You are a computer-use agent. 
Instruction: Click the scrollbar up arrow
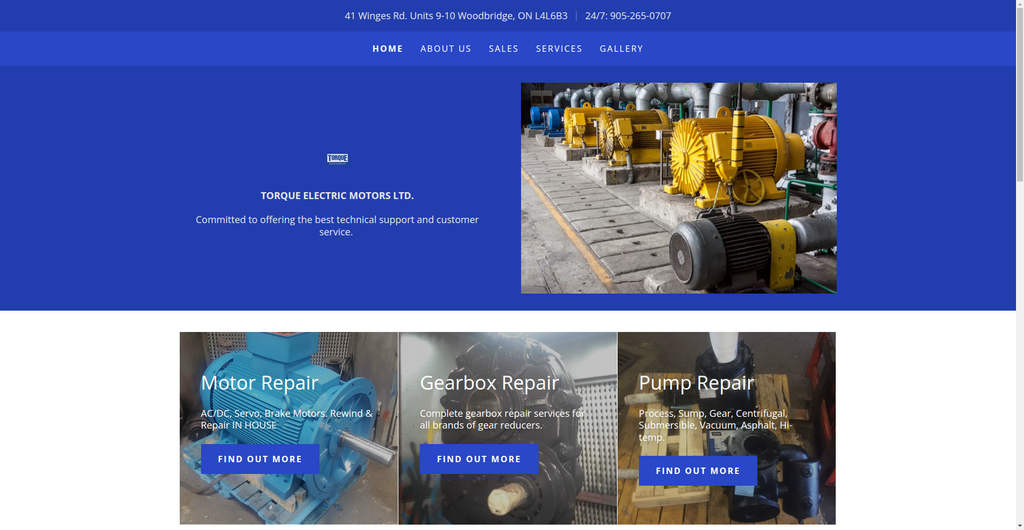[x=1019, y=4]
